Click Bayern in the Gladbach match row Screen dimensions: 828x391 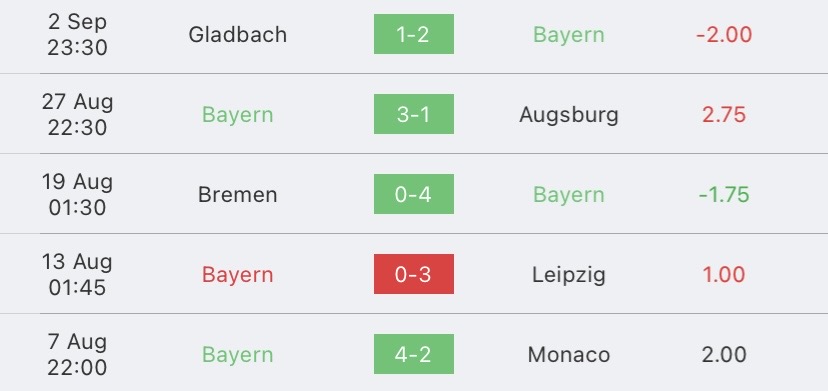click(x=569, y=35)
